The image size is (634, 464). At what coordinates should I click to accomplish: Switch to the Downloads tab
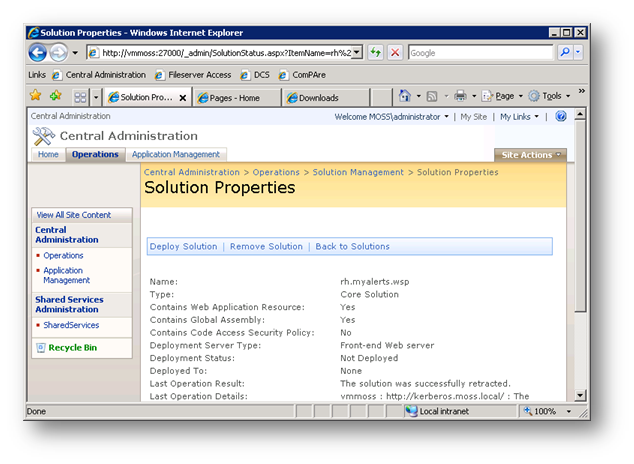326,98
